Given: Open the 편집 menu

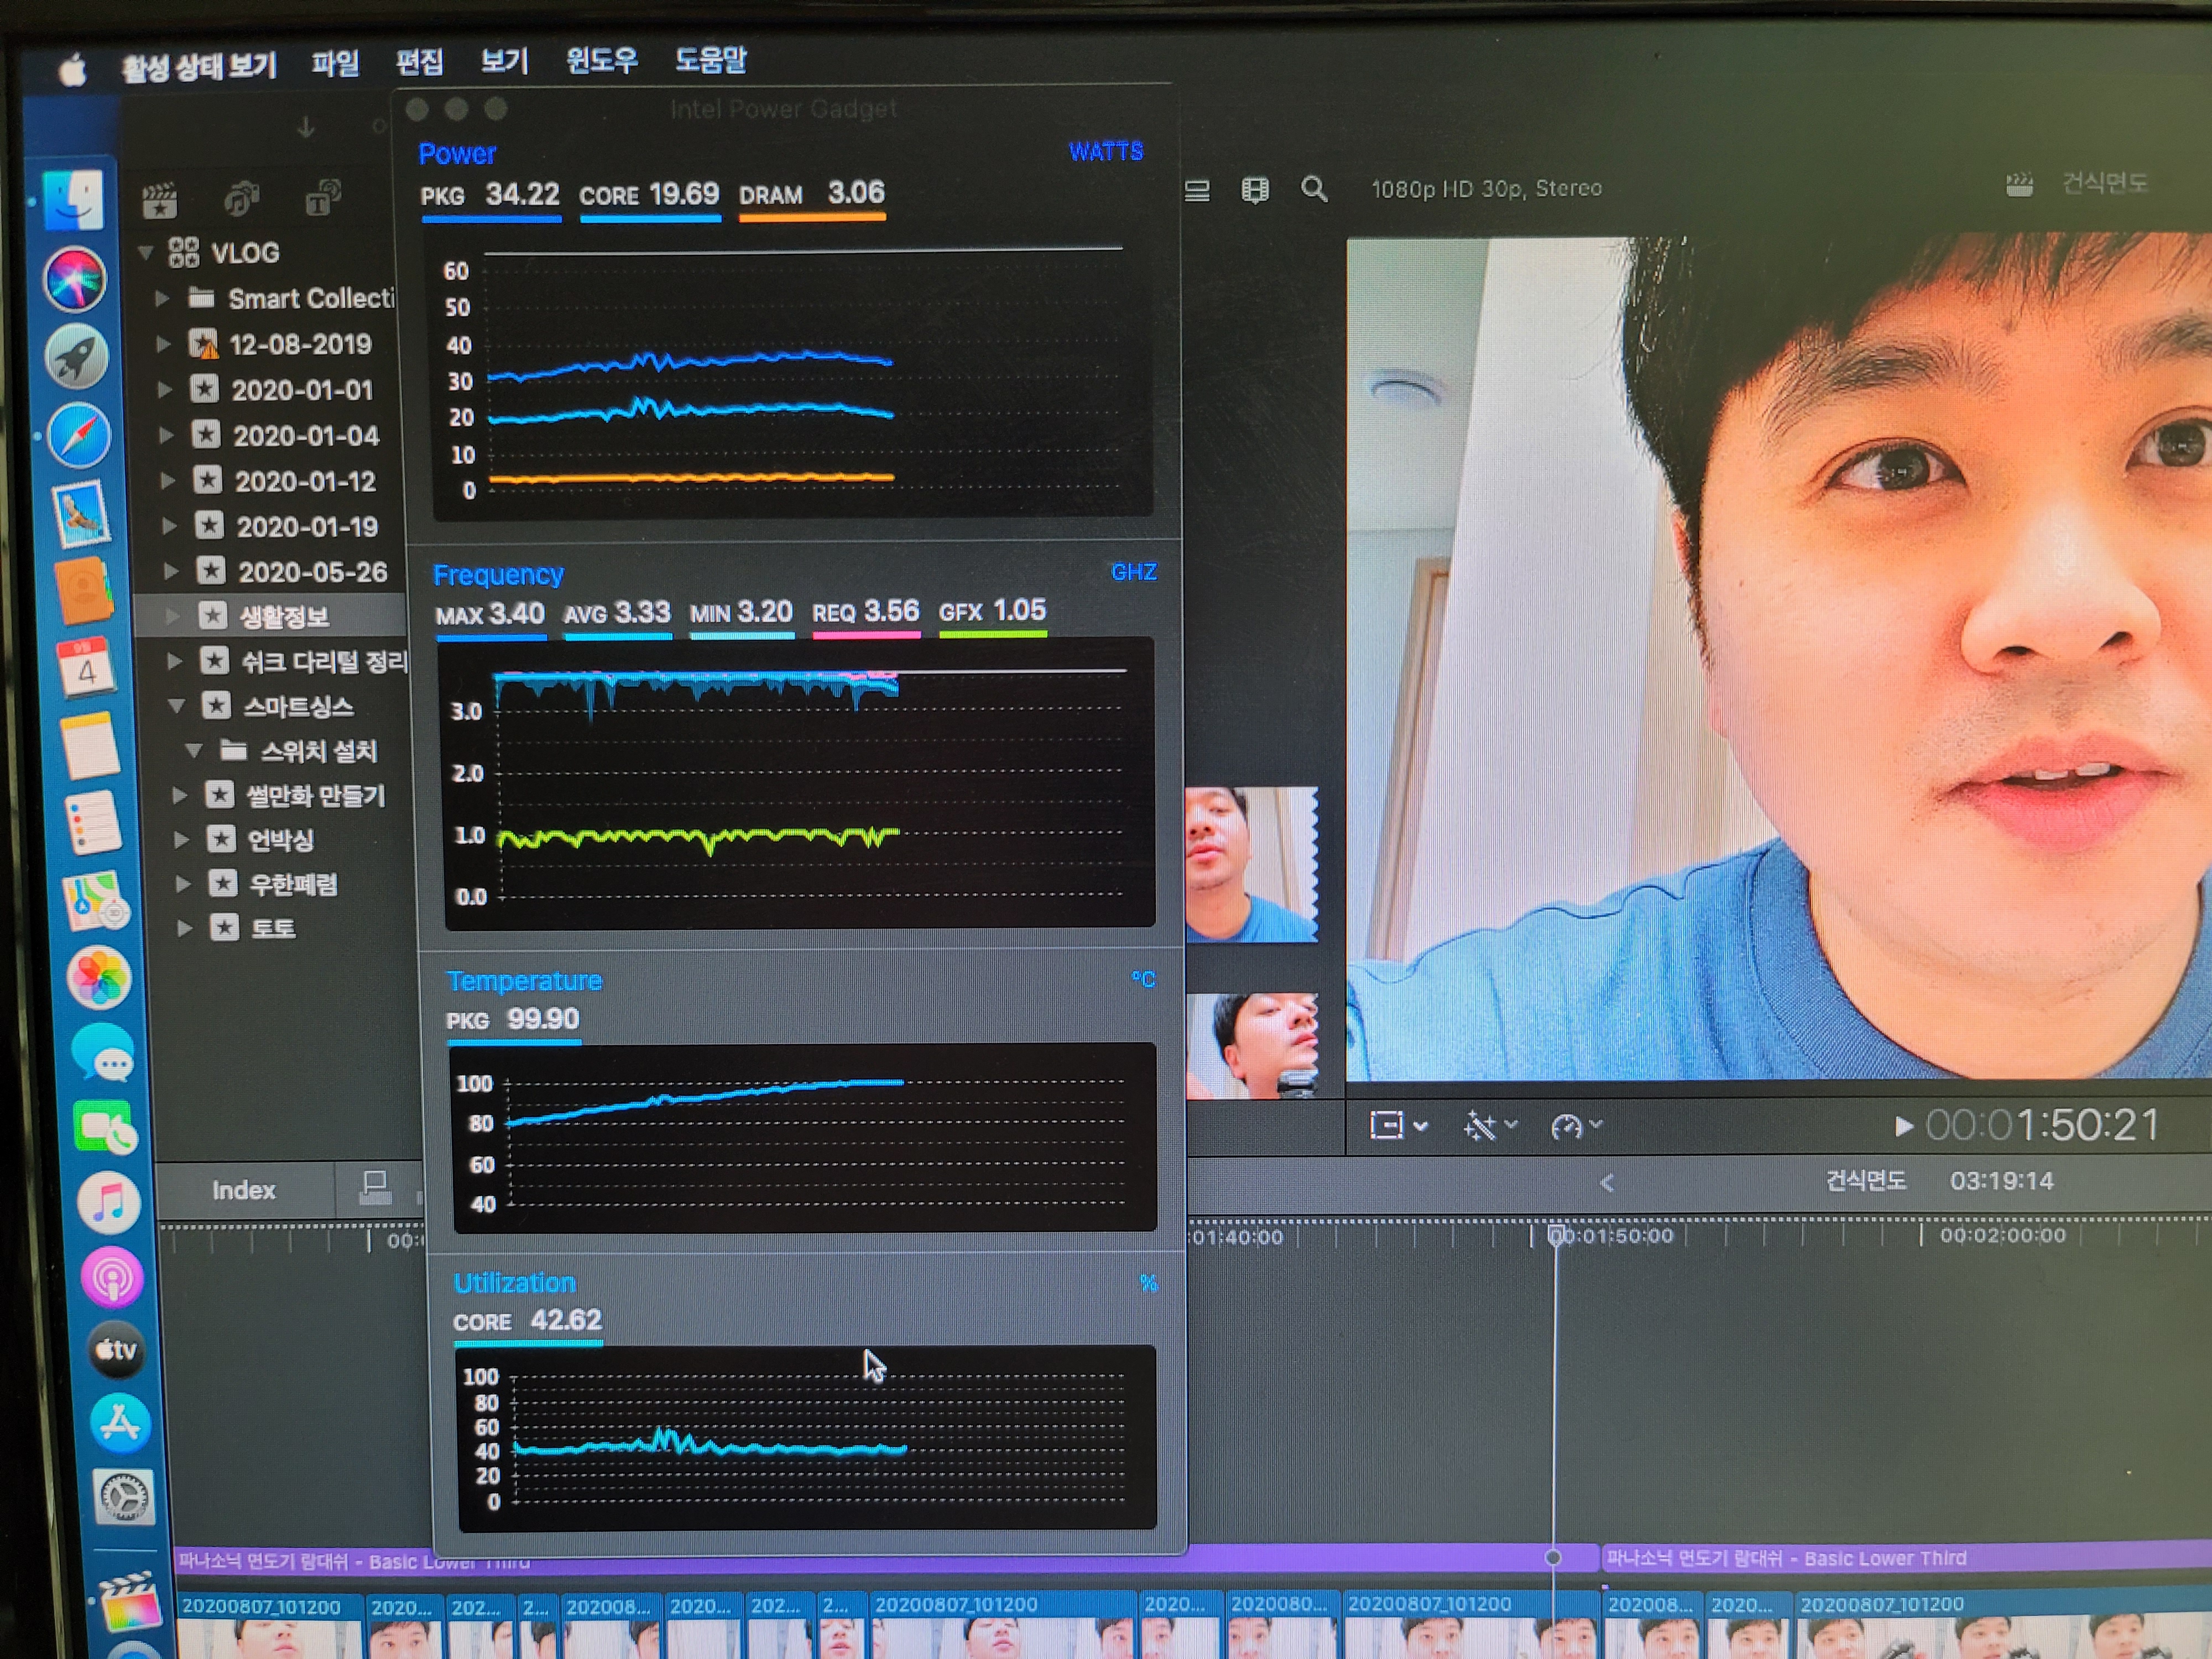Looking at the screenshot, I should click(x=419, y=62).
